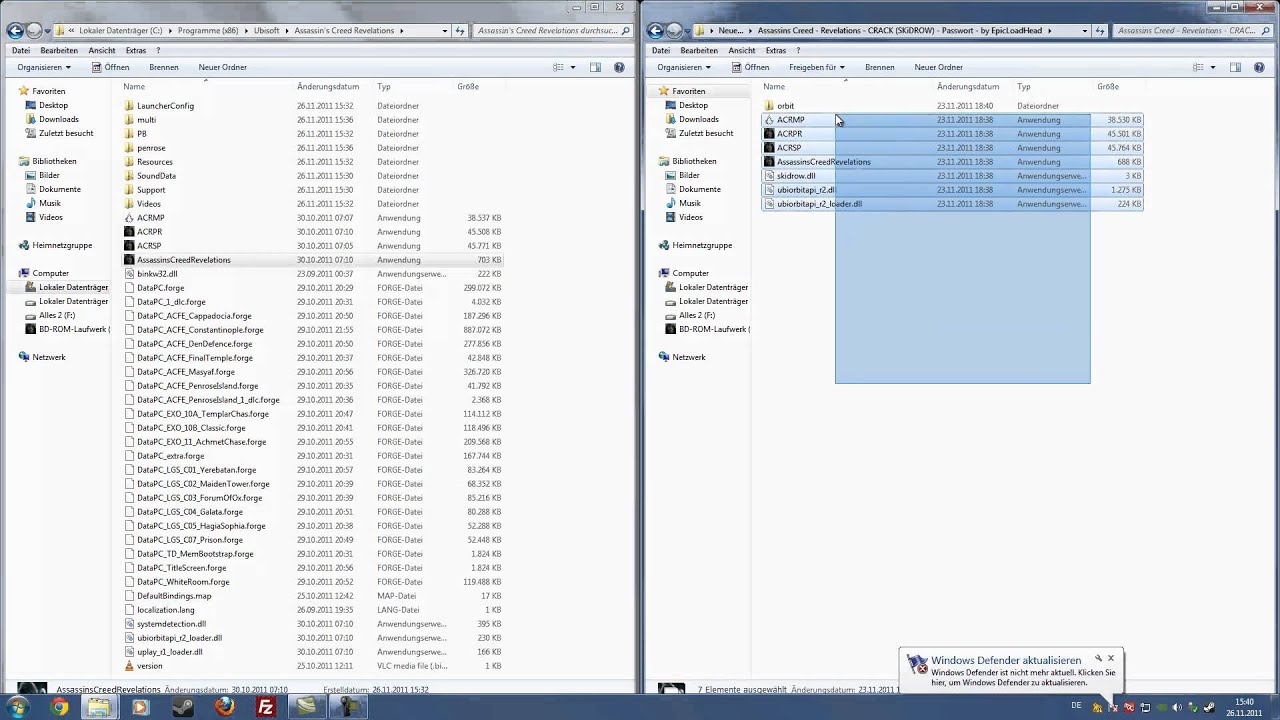
Task: Open Desktop favorite in right sidebar
Action: click(693, 106)
